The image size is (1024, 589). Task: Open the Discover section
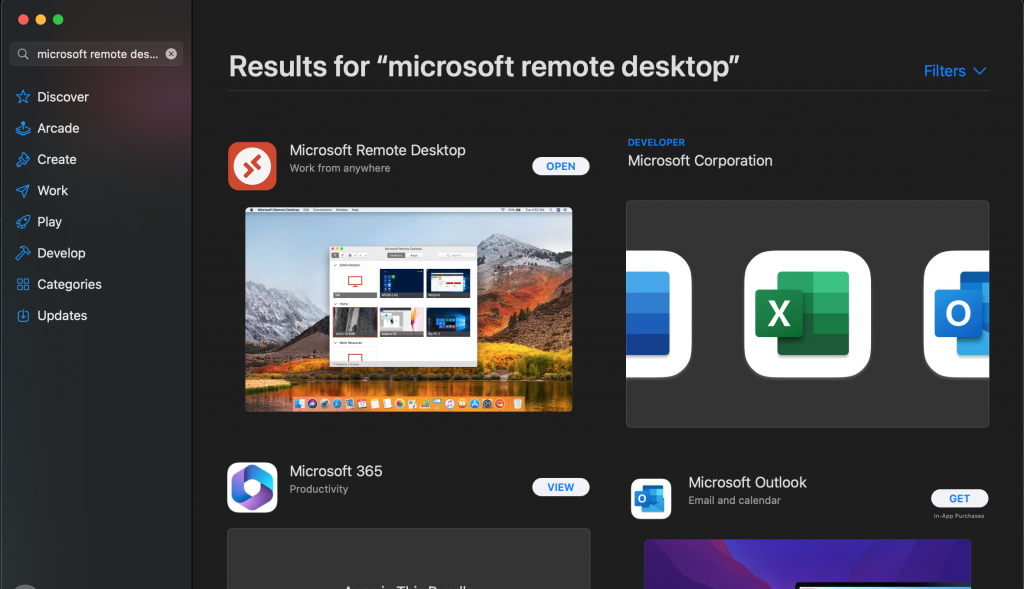pyautogui.click(x=62, y=97)
